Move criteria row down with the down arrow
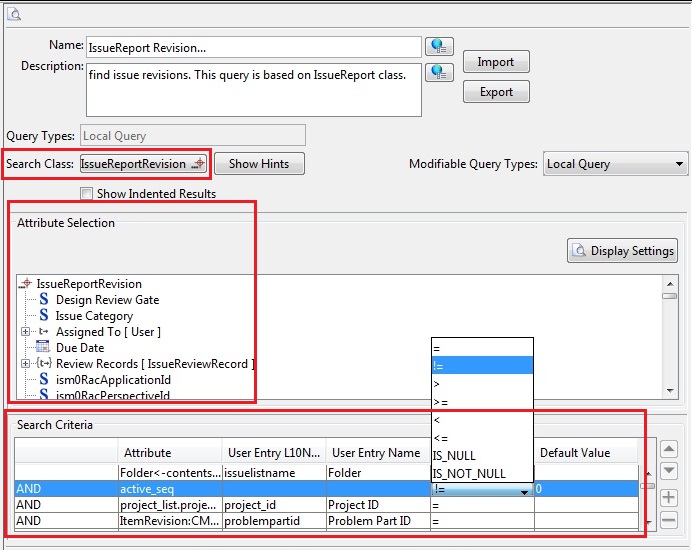Viewport: 692px width, 550px height. (x=669, y=472)
